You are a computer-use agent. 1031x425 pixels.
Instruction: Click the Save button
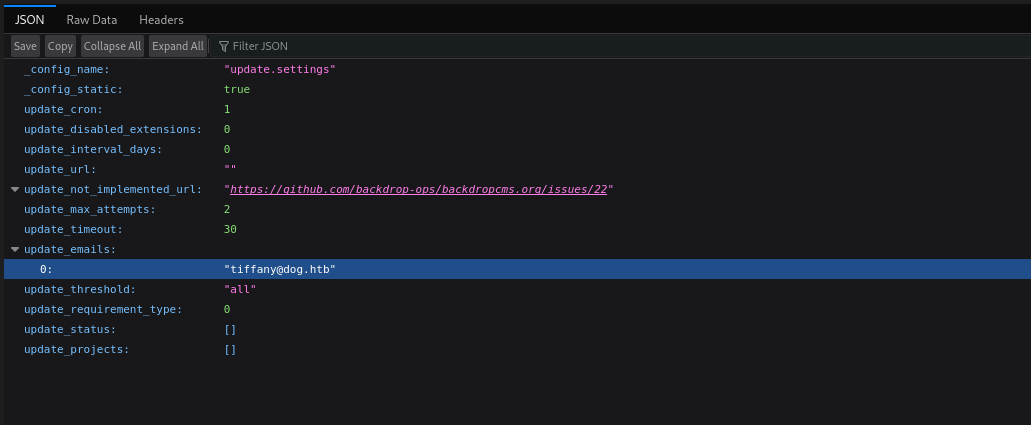pos(25,46)
